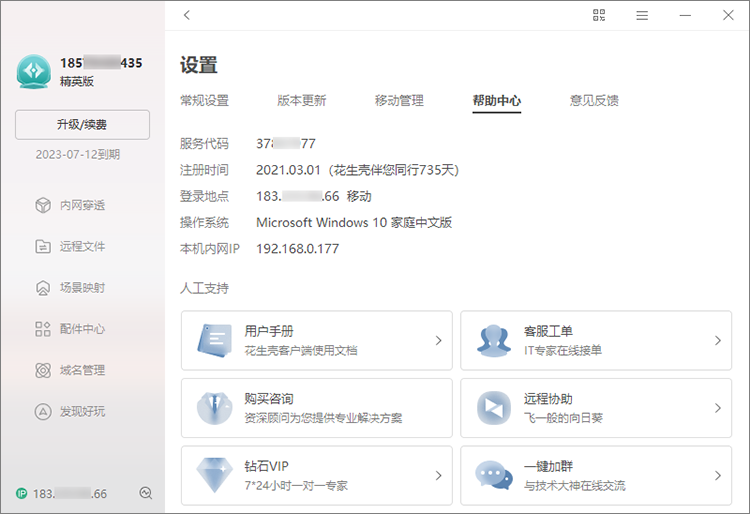Viewport: 750px width, 514px height.
Task: Click the IP address in the status bar
Action: tap(70, 493)
